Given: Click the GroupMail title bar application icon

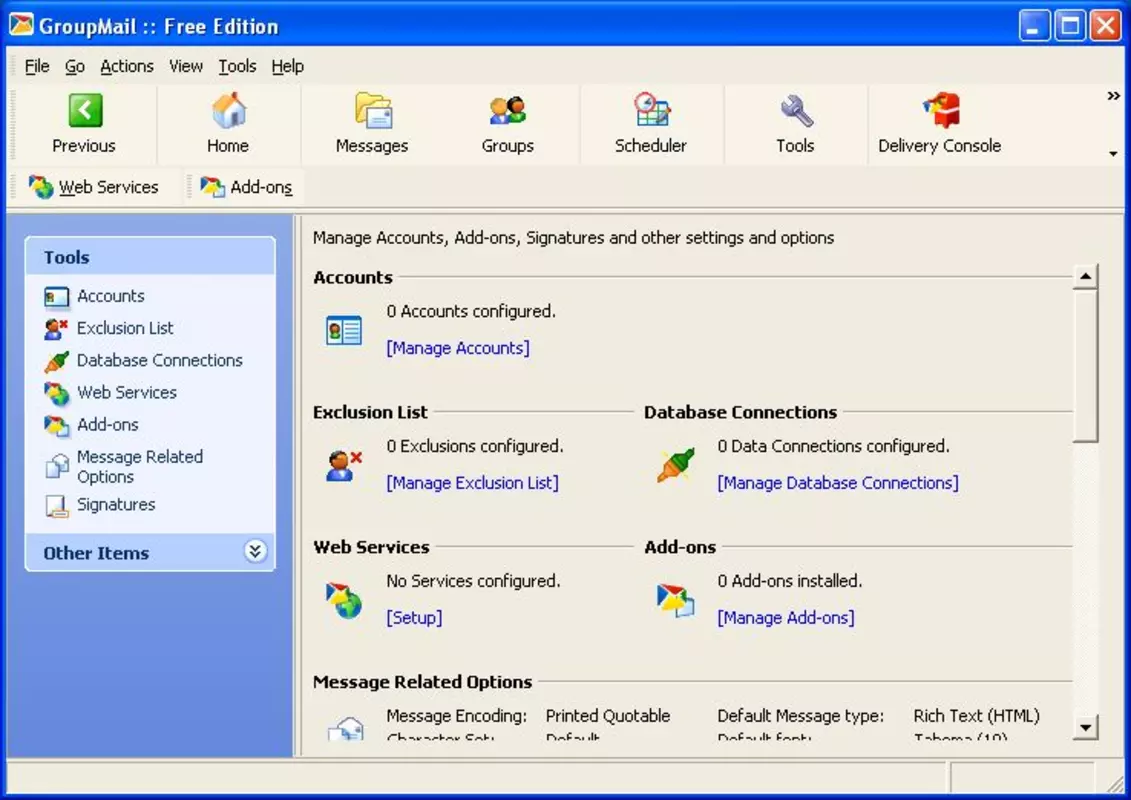Looking at the screenshot, I should pos(22,25).
